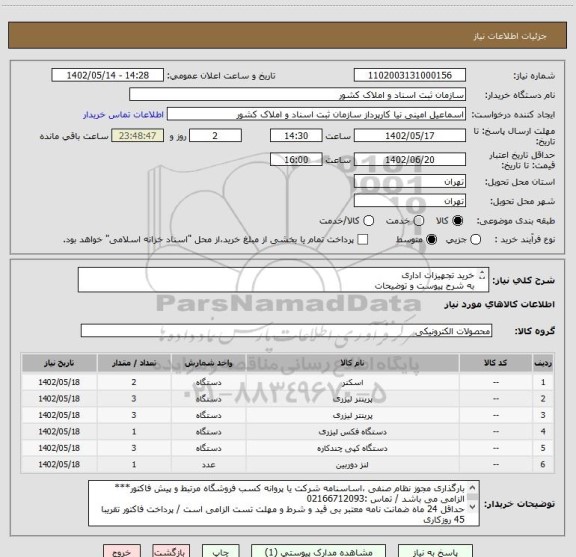Click the ایجاد کننده درخواست field
The image size is (576, 557).
click(x=316, y=114)
